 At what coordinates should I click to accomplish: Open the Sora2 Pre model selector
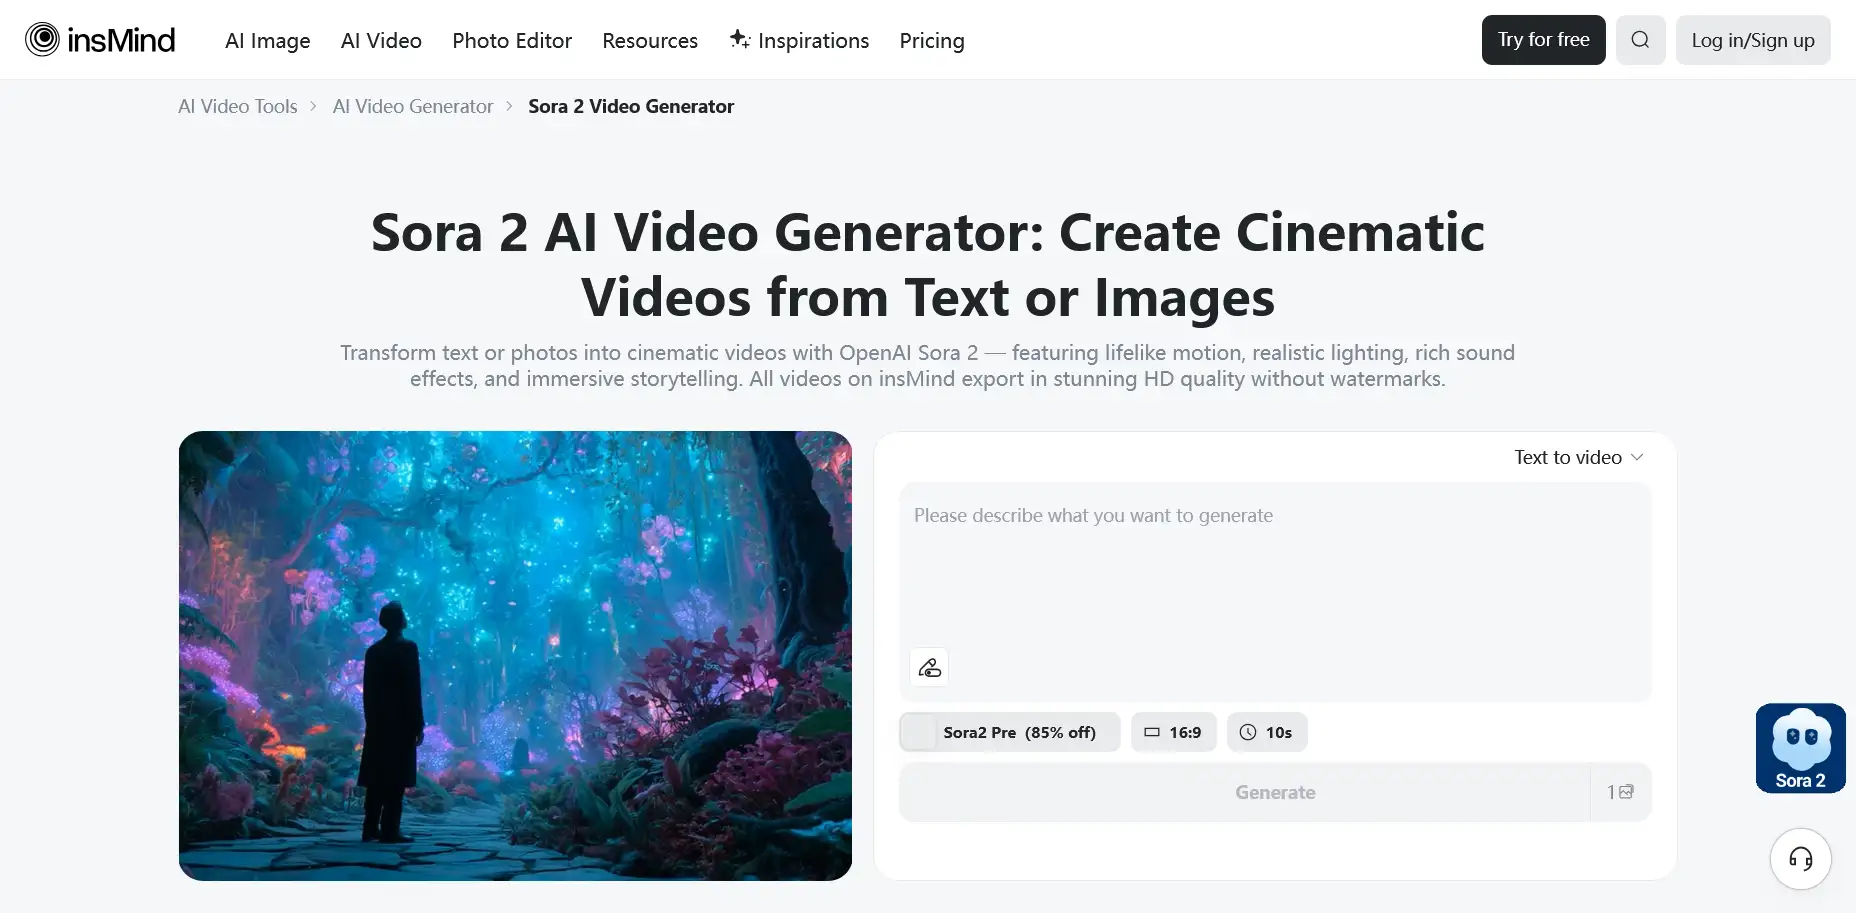tap(1009, 732)
